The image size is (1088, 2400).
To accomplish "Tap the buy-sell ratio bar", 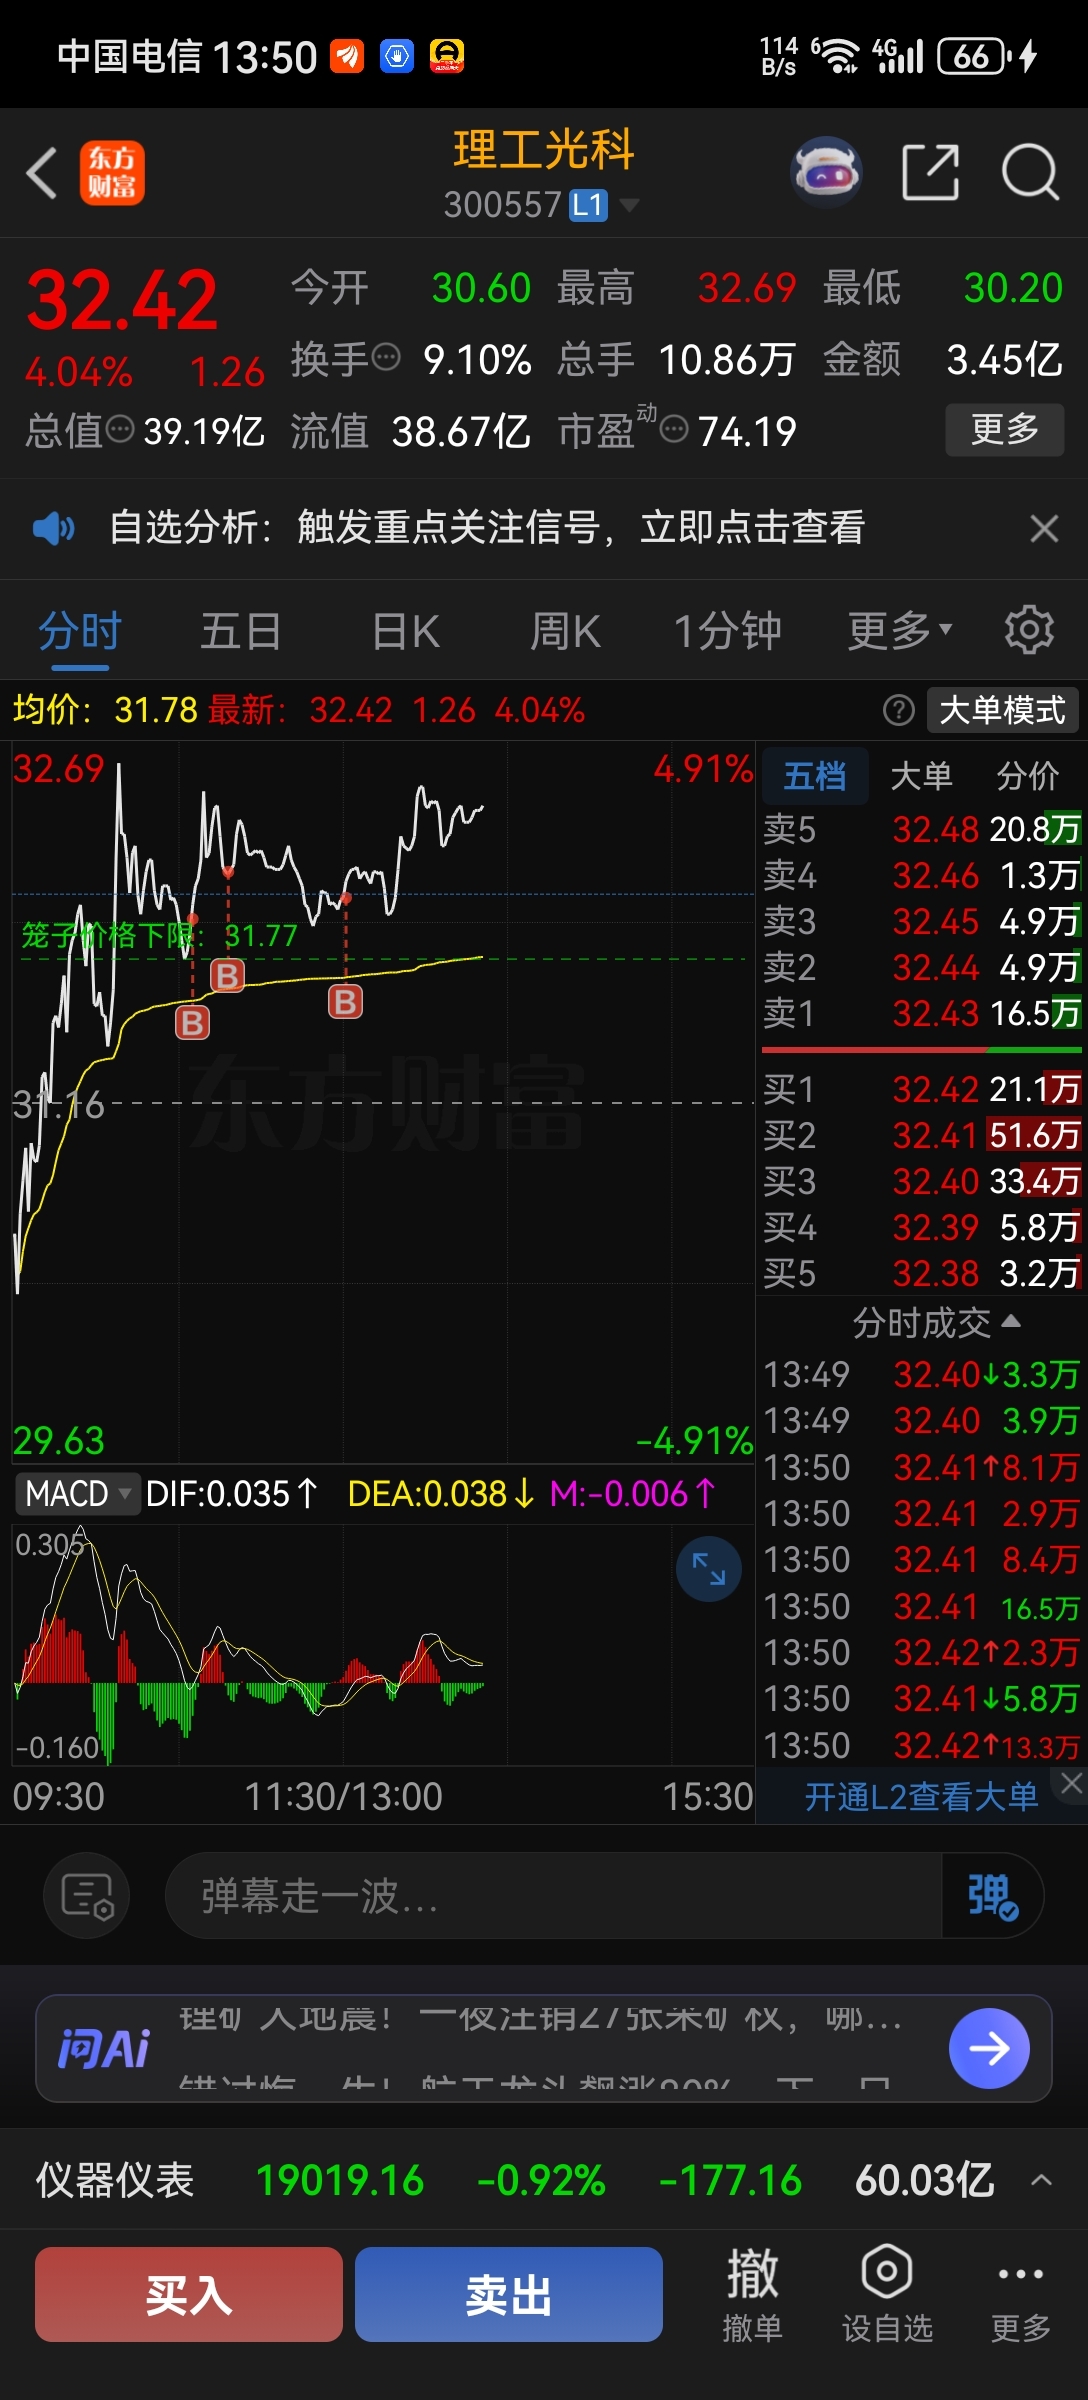I will [922, 1050].
